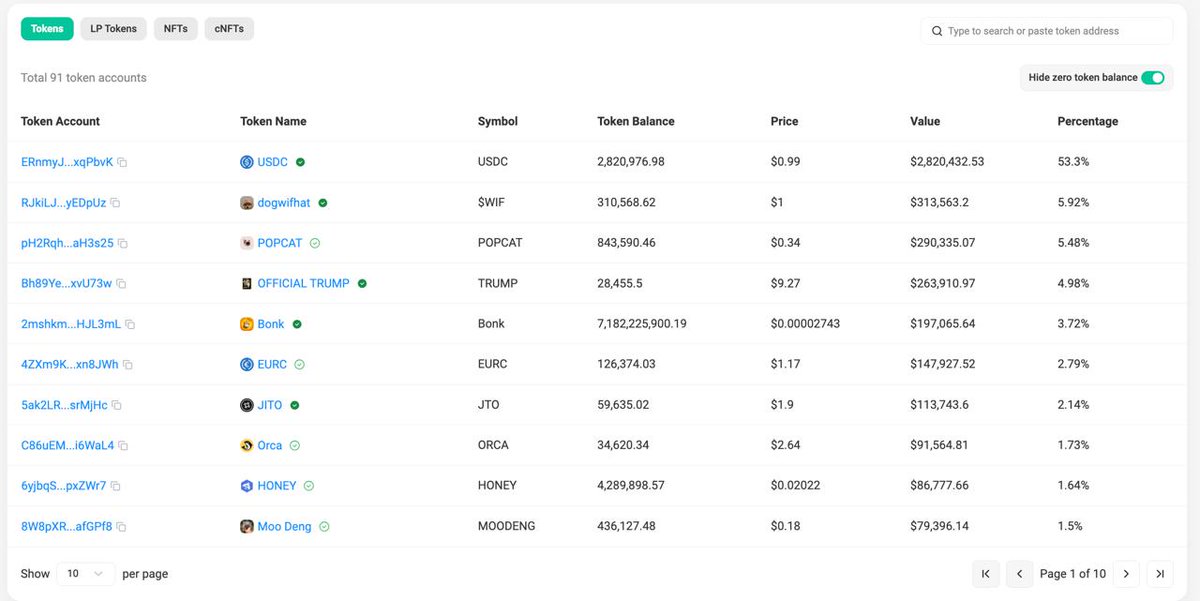This screenshot has height=601, width=1200.
Task: Open the JITO token name link
Action: 270,405
